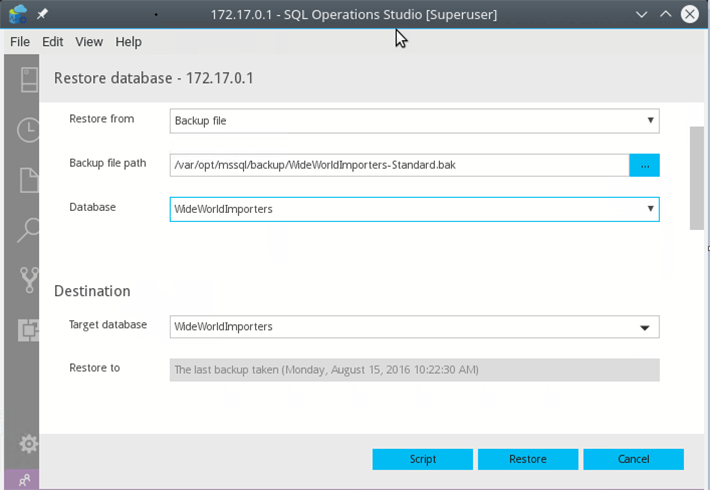
Task: Browse for backup file with ellipsis button
Action: 644,164
